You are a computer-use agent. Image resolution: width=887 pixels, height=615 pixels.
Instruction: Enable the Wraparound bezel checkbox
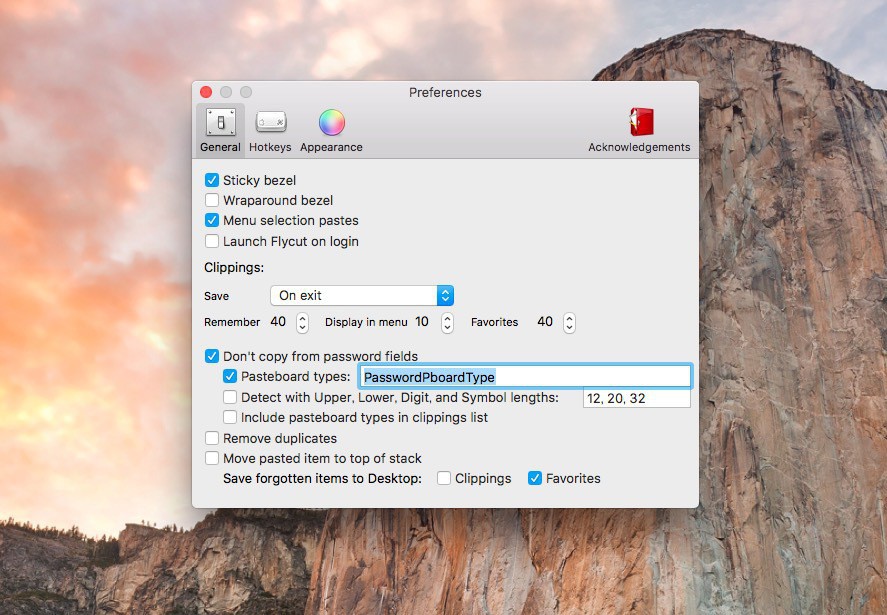click(x=212, y=200)
